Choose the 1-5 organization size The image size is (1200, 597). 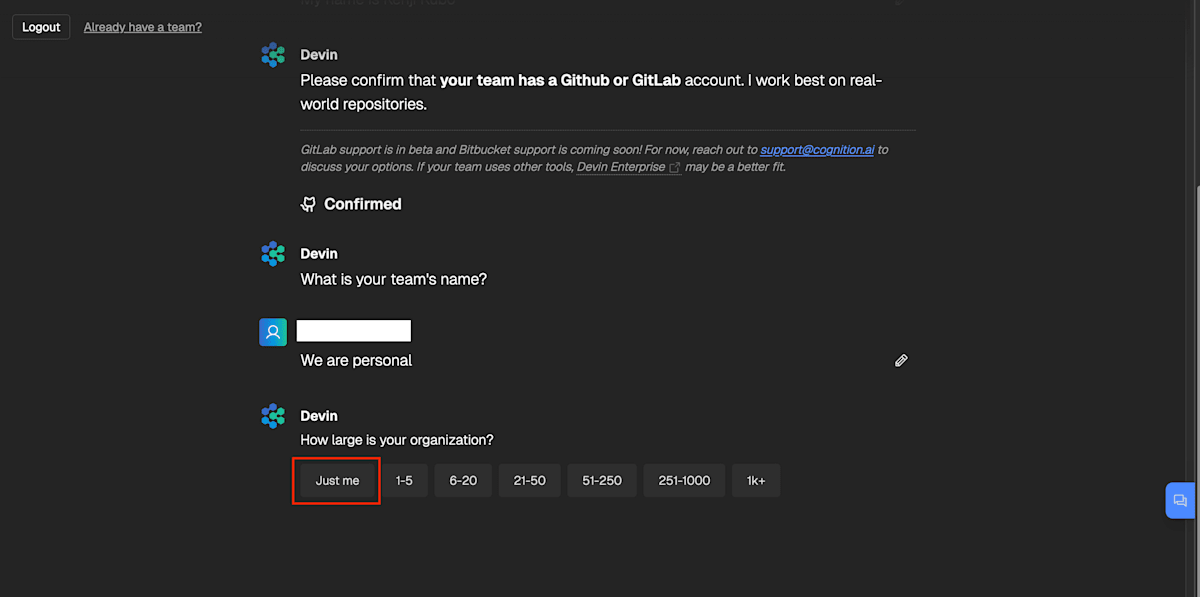404,481
